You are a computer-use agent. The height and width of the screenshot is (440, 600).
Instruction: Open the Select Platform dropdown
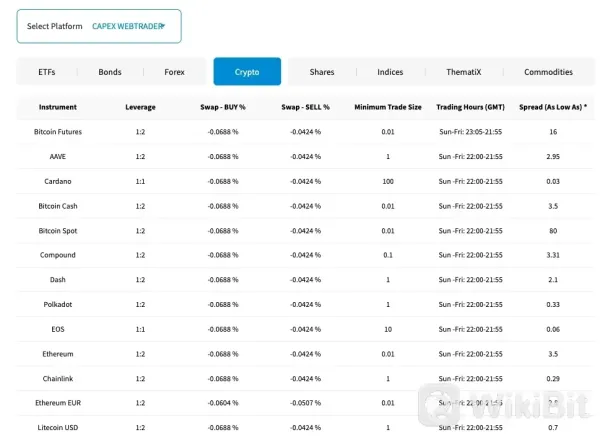98,26
